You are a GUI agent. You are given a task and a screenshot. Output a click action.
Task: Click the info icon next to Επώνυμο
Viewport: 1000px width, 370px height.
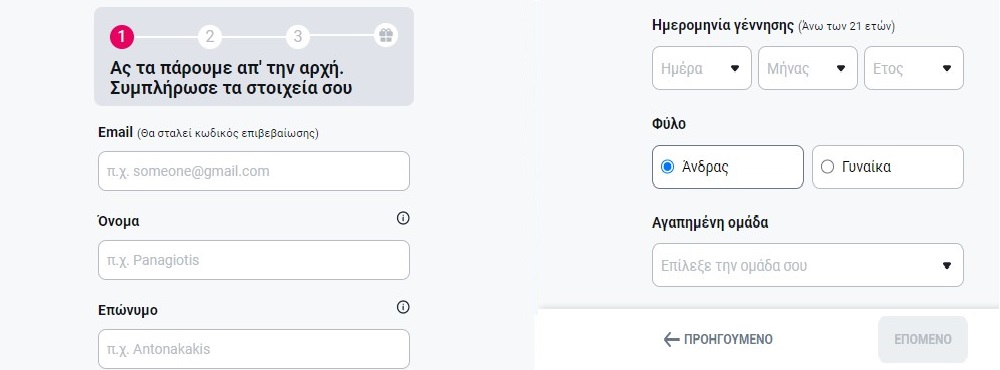pyautogui.click(x=402, y=307)
